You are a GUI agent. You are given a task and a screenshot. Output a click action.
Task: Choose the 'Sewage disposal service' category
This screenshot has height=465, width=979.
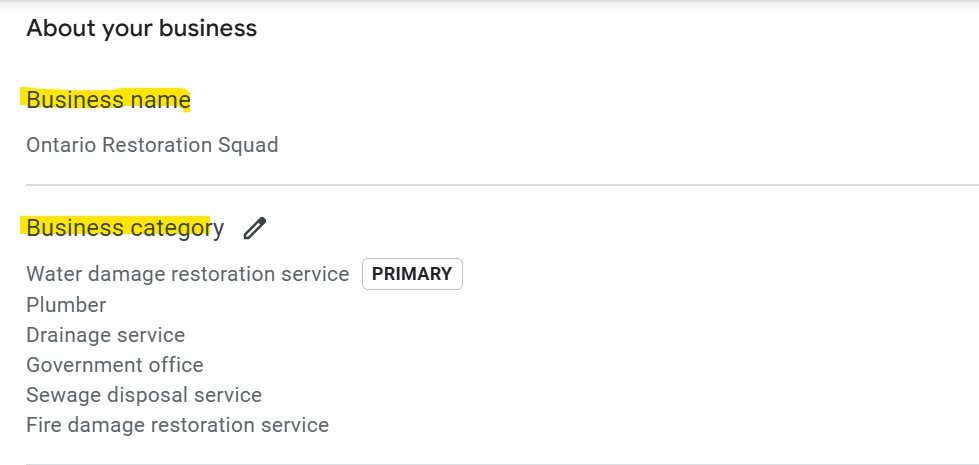[144, 395]
